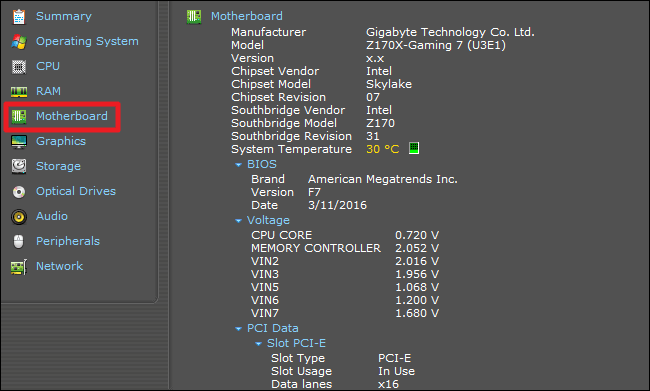Click the RAM memory stick icon

pyautogui.click(x=19, y=92)
